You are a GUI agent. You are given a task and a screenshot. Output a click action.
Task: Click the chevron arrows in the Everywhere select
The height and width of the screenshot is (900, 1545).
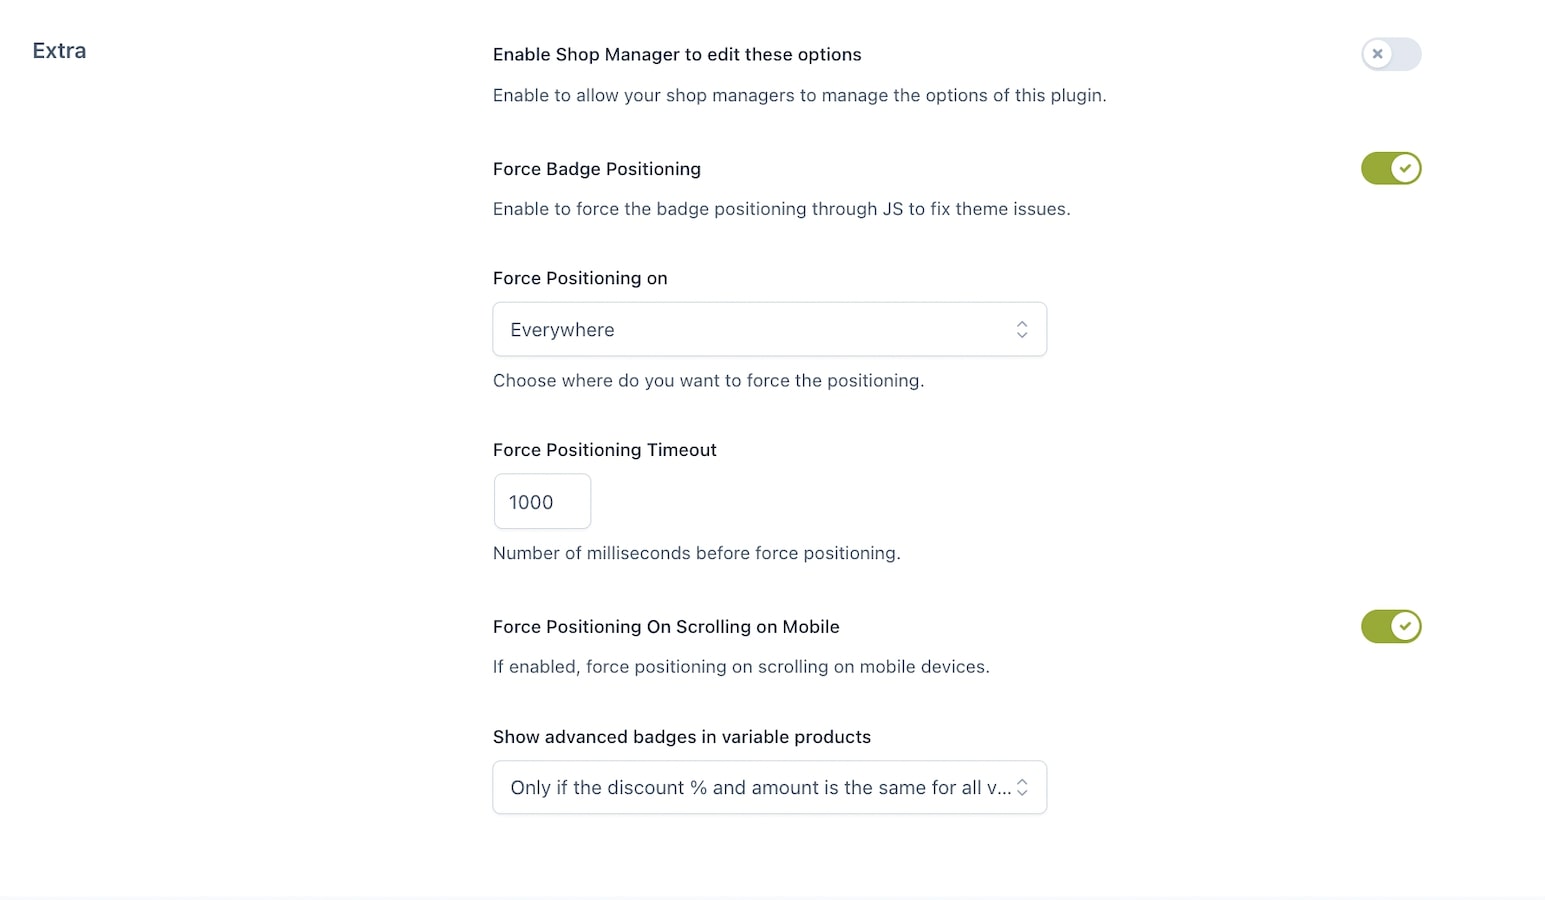click(x=1022, y=329)
